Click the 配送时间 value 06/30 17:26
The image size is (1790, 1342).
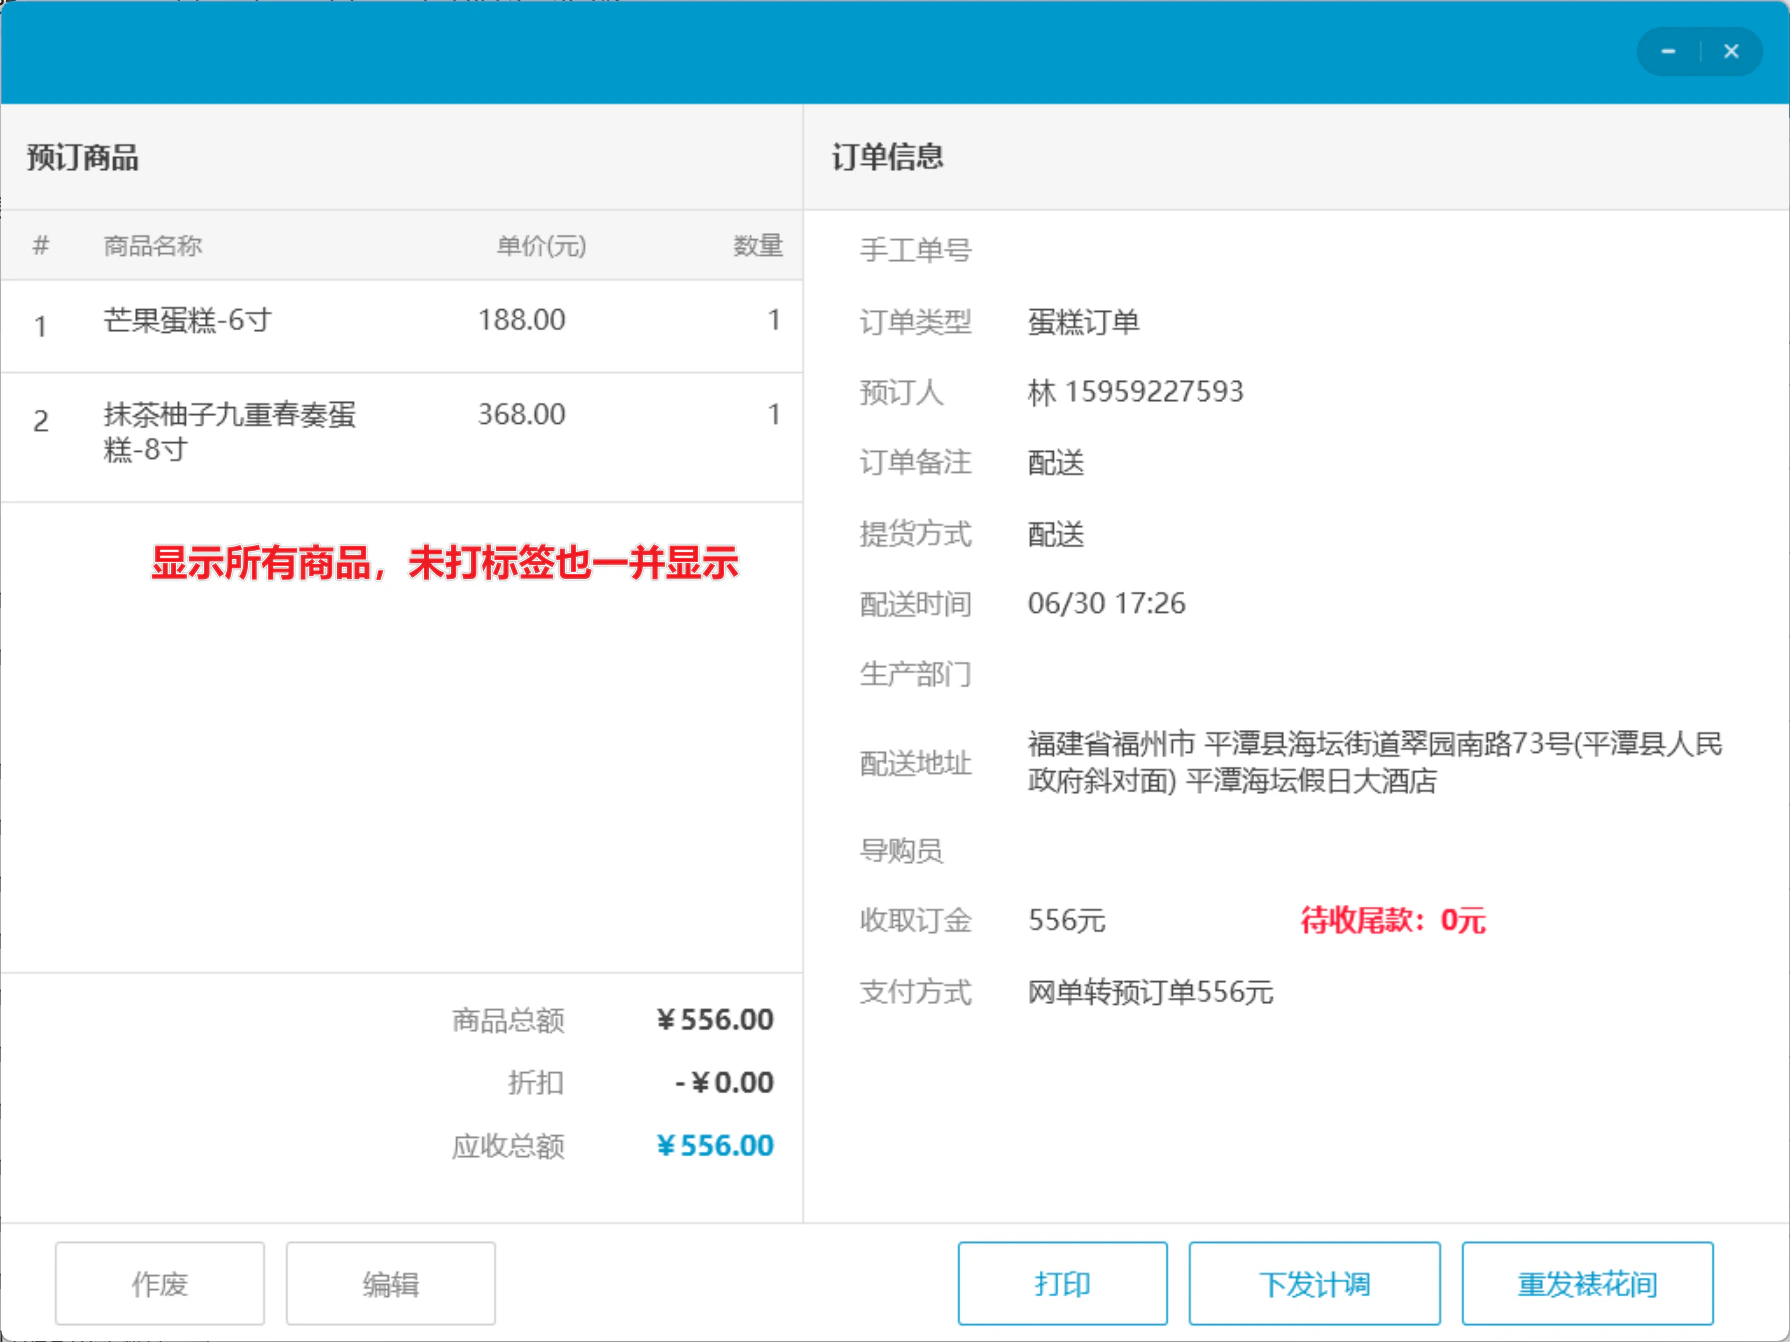coord(1107,603)
